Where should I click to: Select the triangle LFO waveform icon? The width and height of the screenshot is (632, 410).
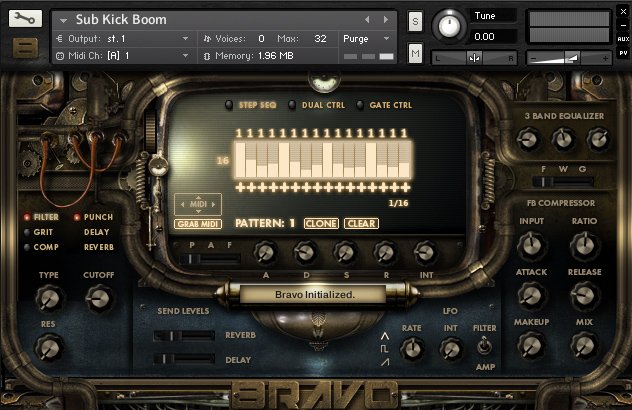[385, 336]
